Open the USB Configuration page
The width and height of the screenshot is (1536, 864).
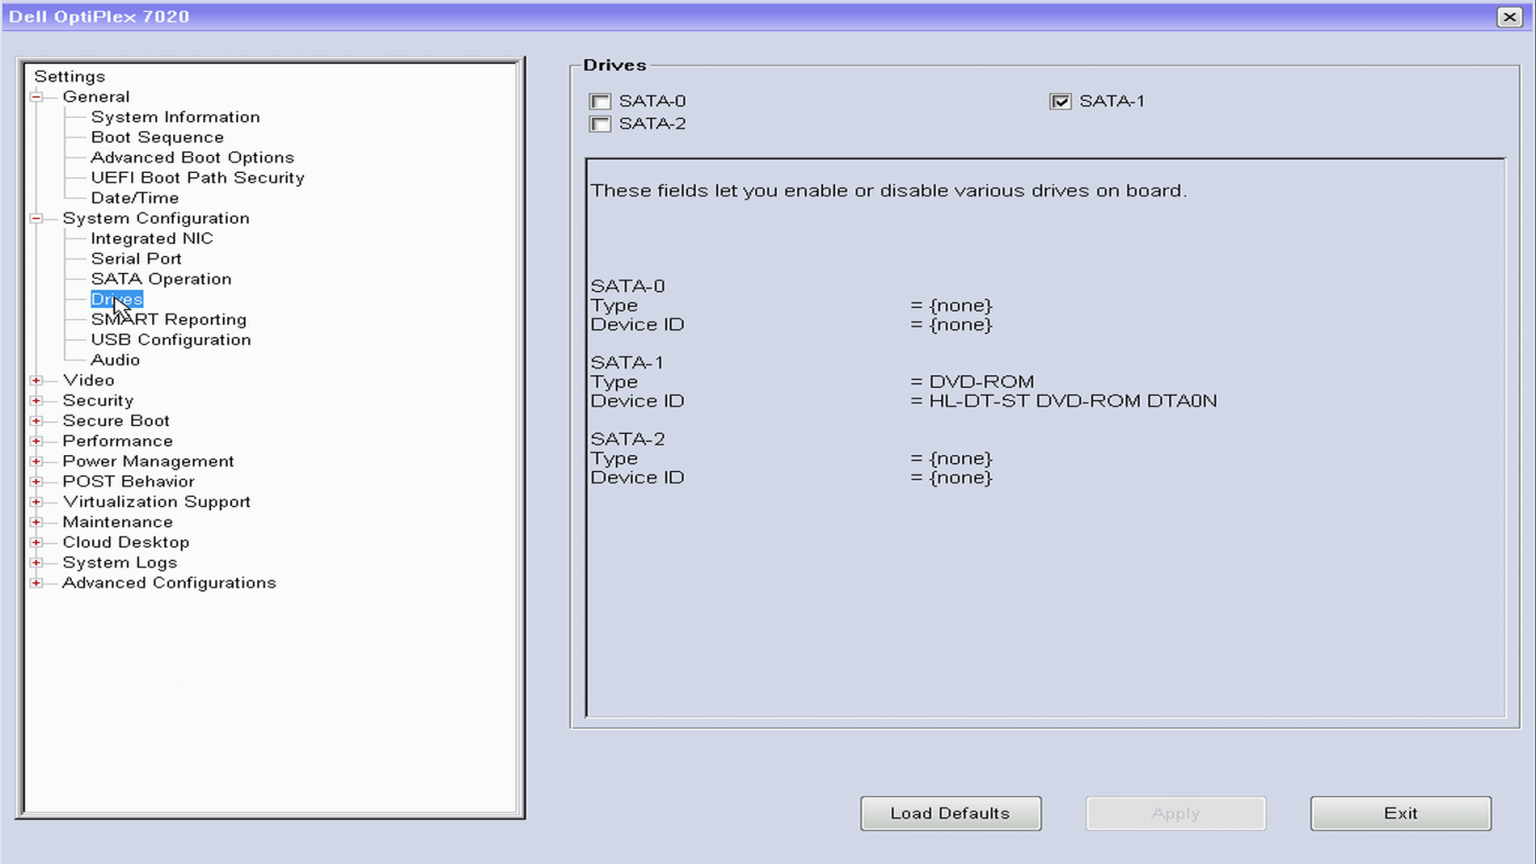(171, 340)
